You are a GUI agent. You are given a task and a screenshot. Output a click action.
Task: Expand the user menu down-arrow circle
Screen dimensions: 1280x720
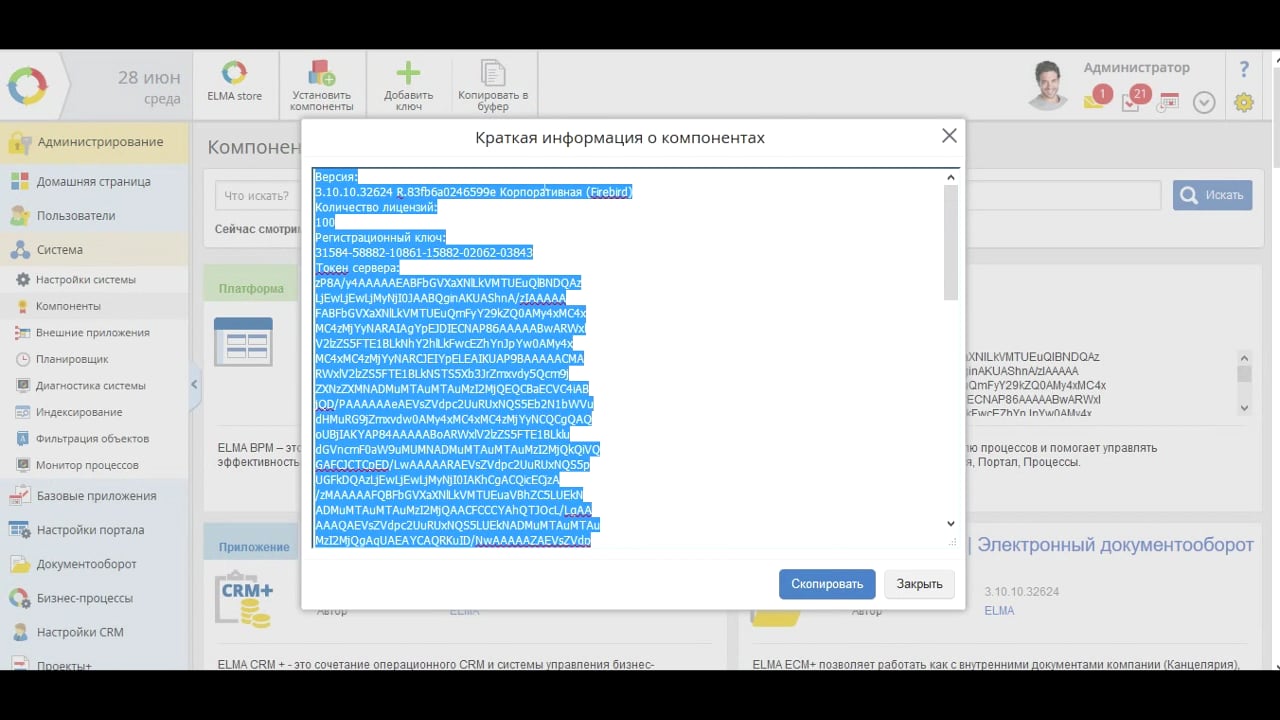coord(1204,102)
